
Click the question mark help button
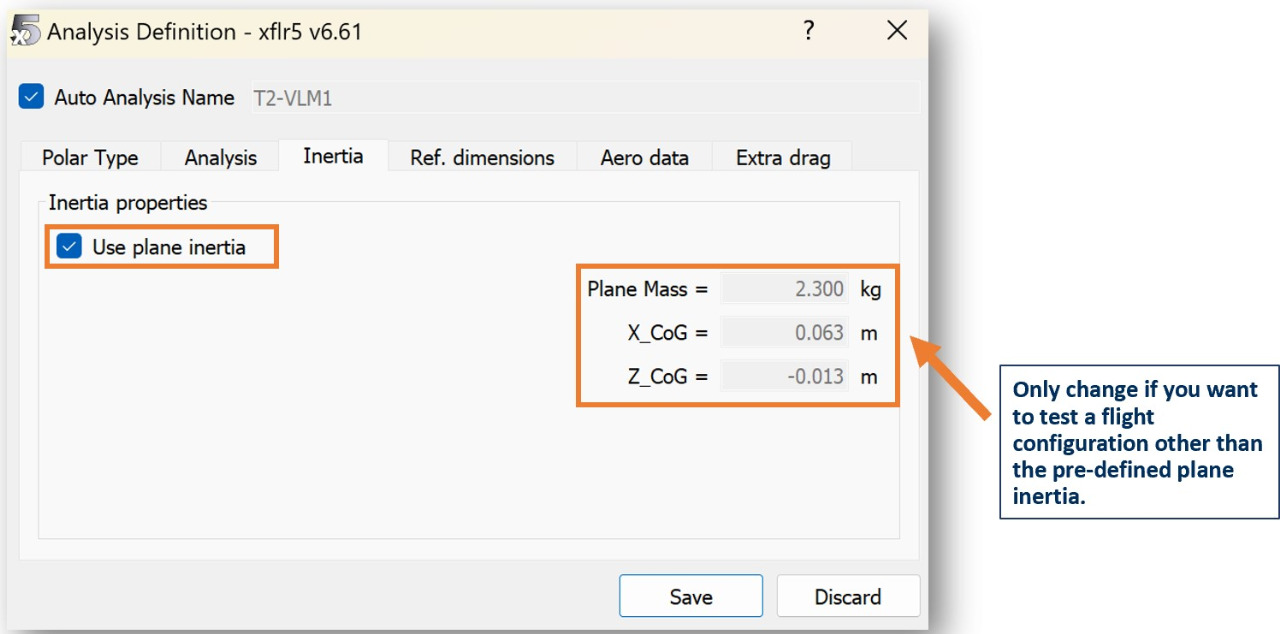809,31
